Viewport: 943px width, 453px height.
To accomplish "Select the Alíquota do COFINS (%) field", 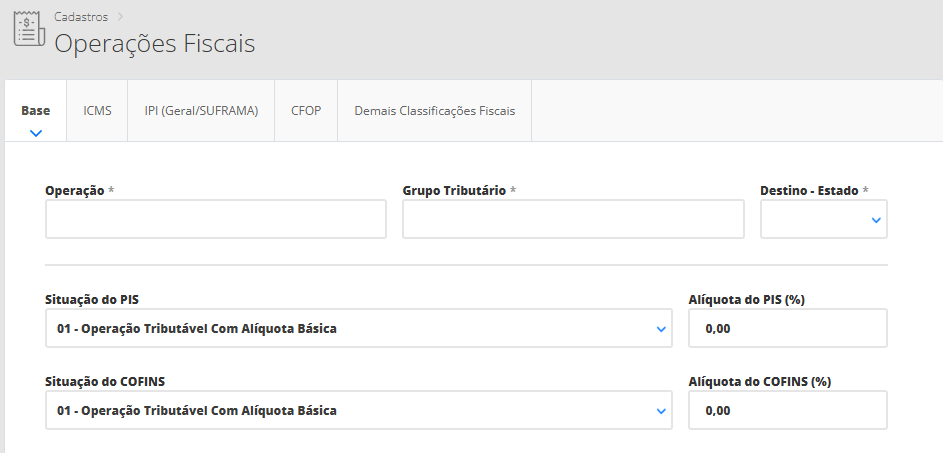I will pos(788,410).
